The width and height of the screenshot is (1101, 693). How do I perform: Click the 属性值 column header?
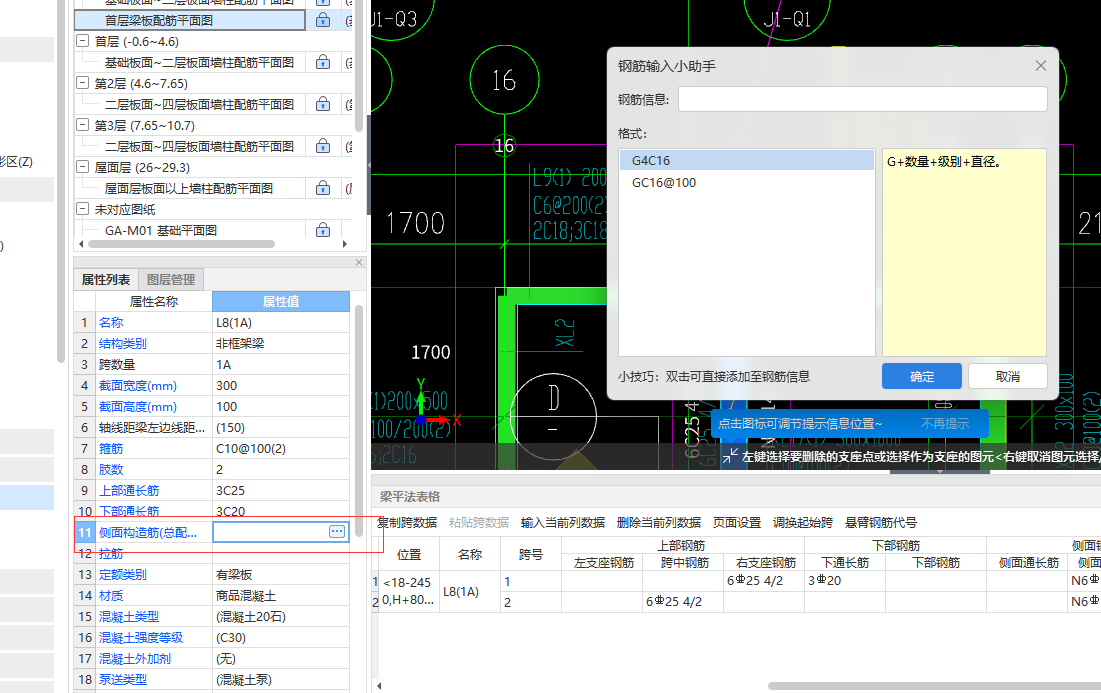pyautogui.click(x=281, y=301)
